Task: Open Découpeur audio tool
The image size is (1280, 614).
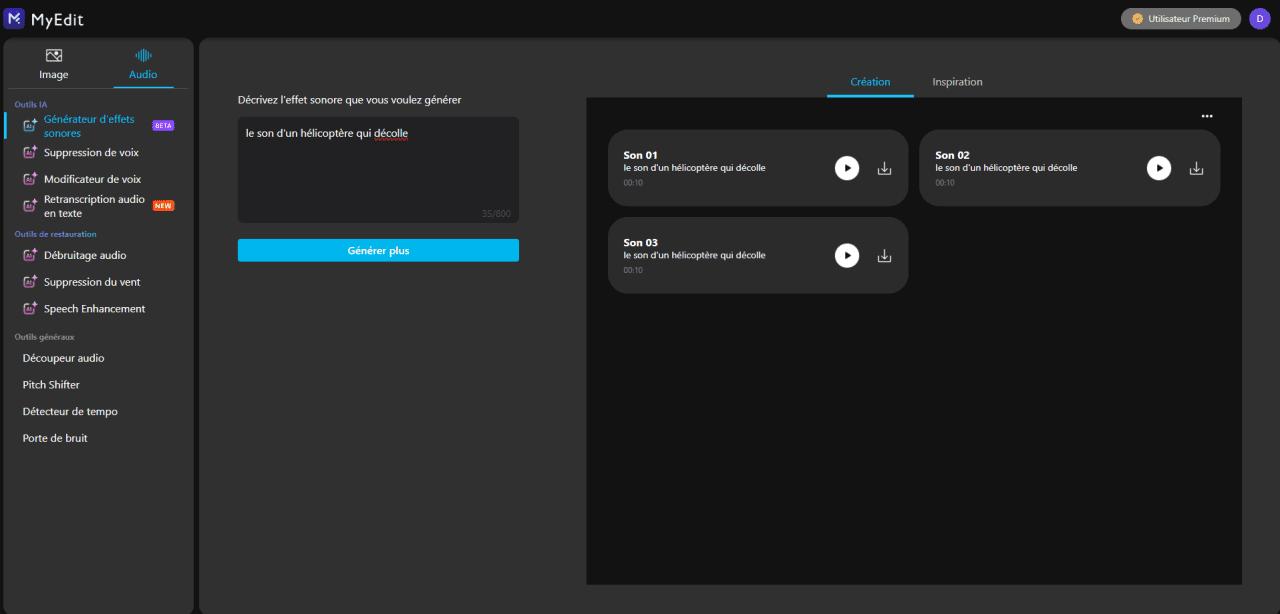Action: pos(64,358)
